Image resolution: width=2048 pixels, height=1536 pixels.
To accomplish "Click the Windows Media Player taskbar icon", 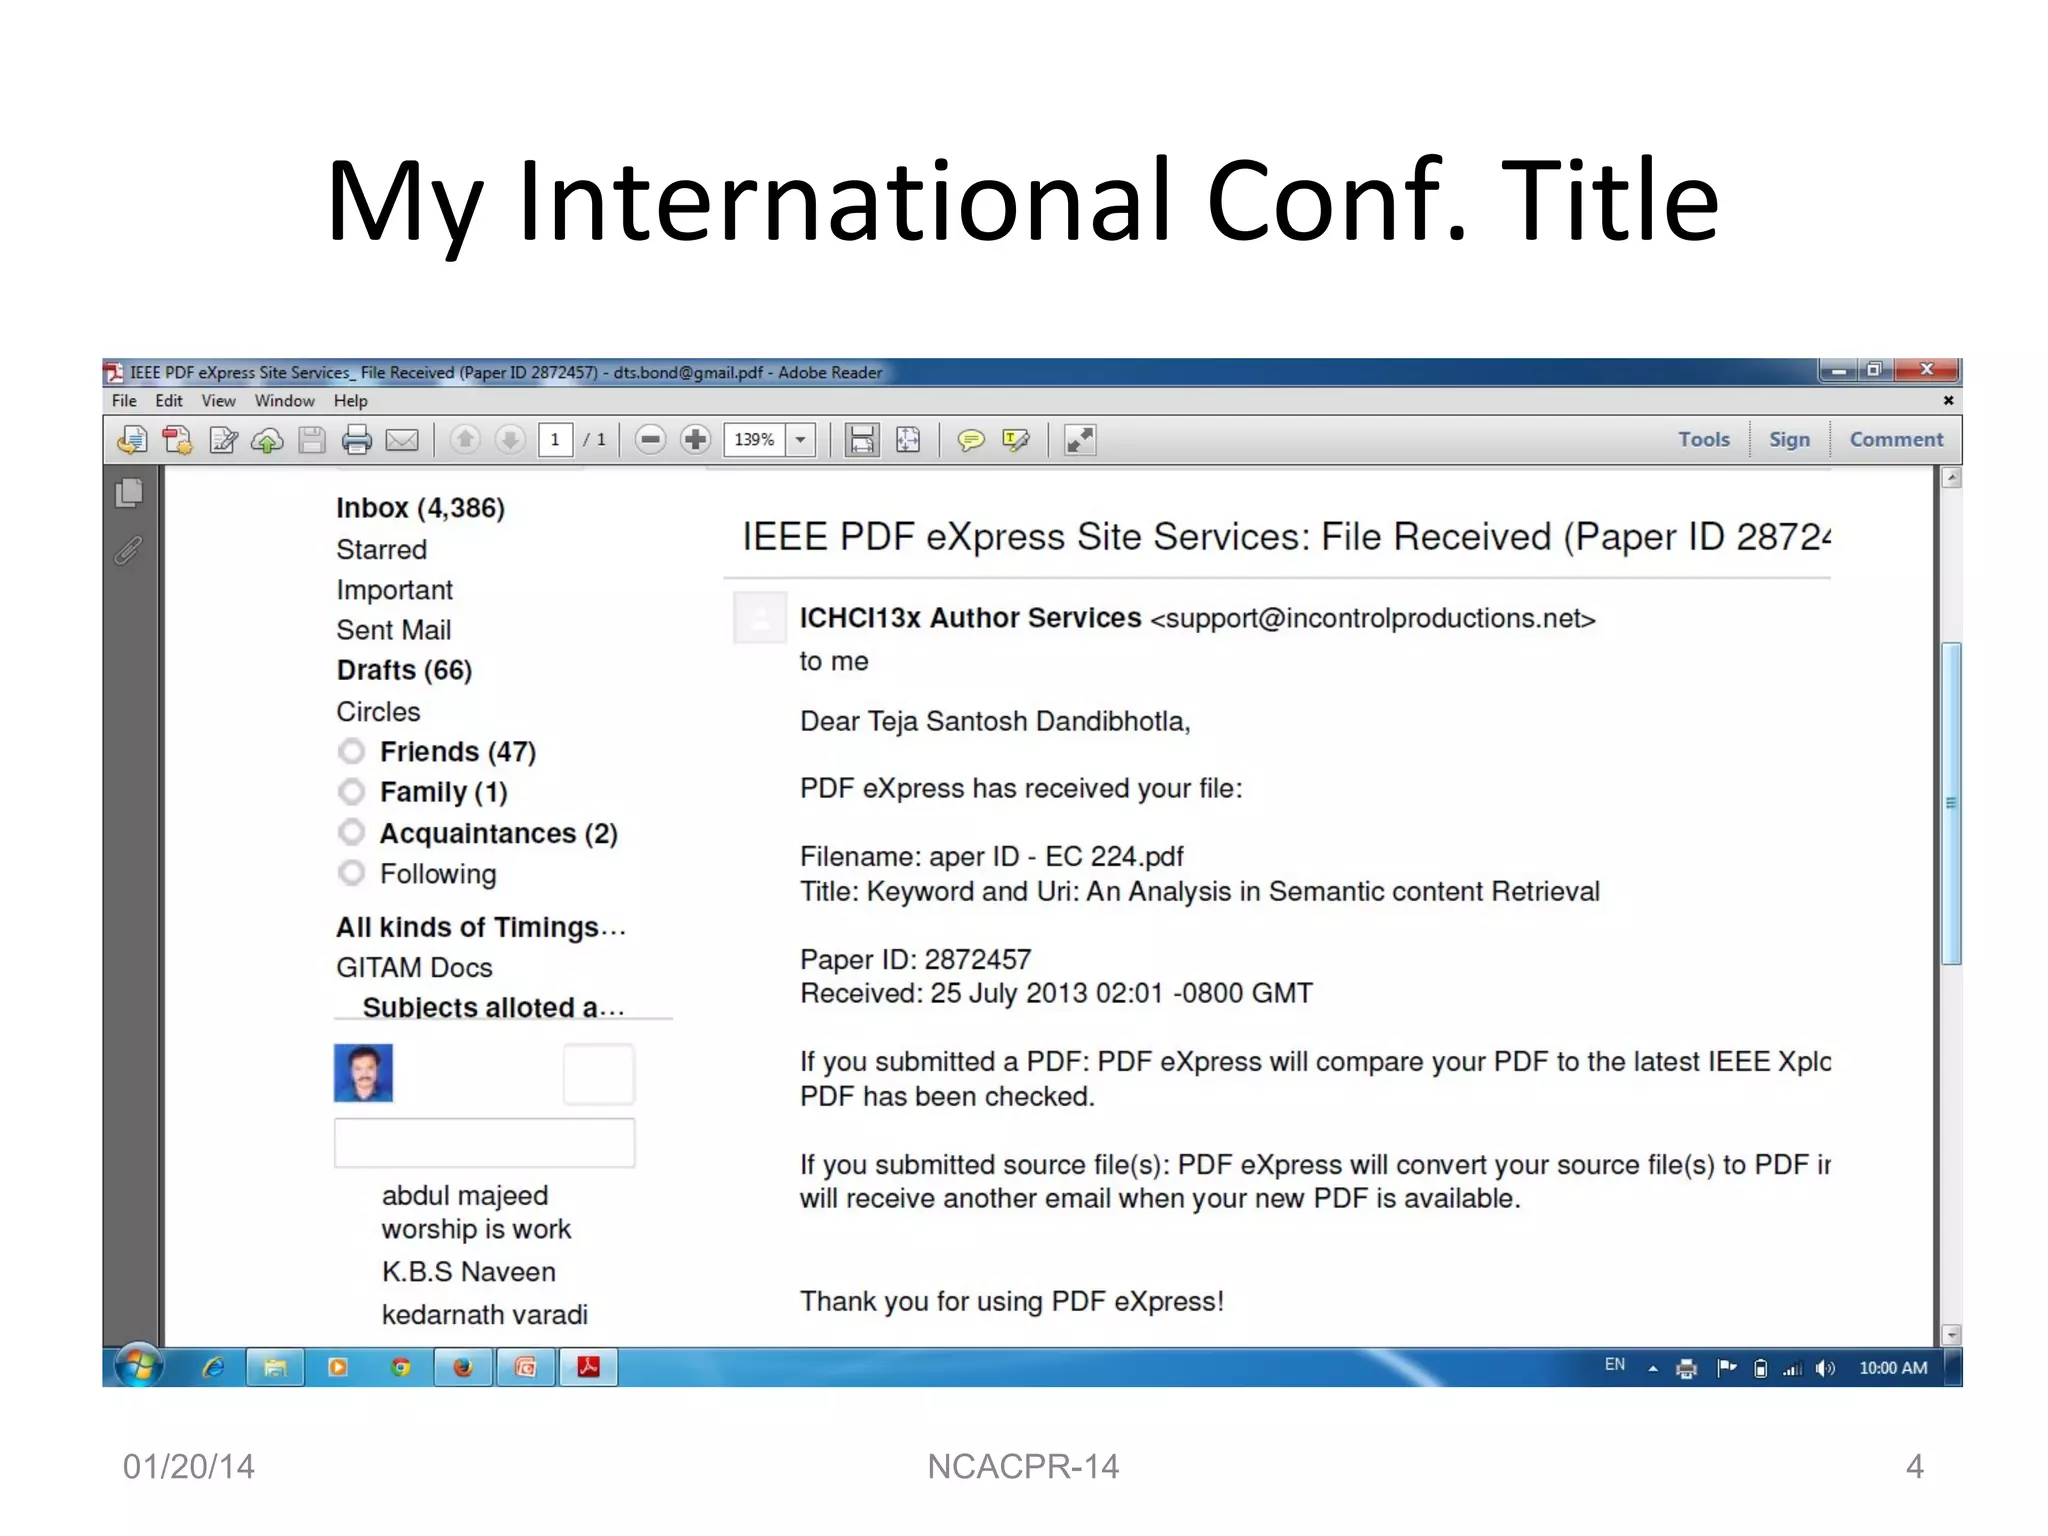I will point(338,1367).
